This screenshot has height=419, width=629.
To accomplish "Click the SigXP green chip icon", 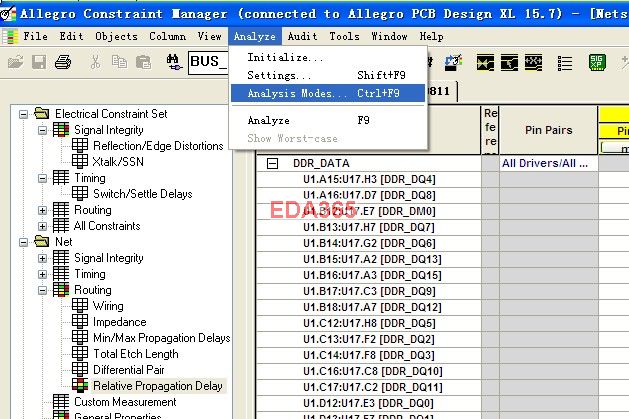I will pyautogui.click(x=597, y=62).
